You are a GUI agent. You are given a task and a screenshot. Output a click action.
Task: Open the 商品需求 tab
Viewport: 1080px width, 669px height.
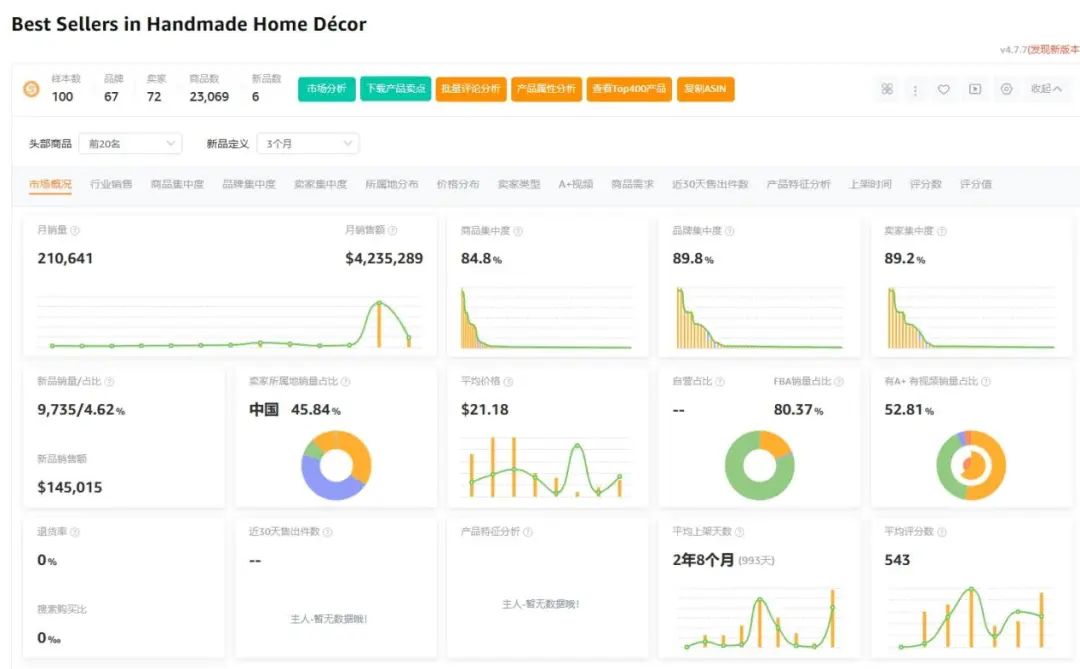click(x=632, y=185)
